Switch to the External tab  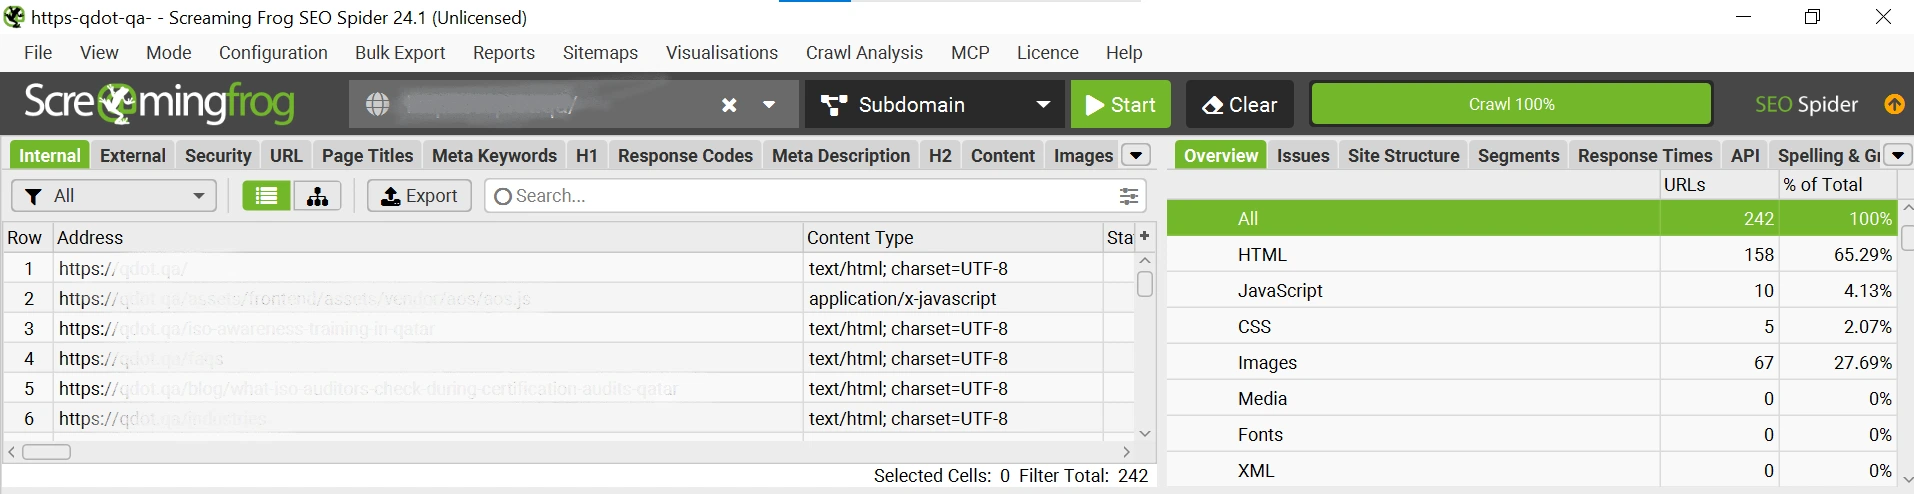coord(133,155)
